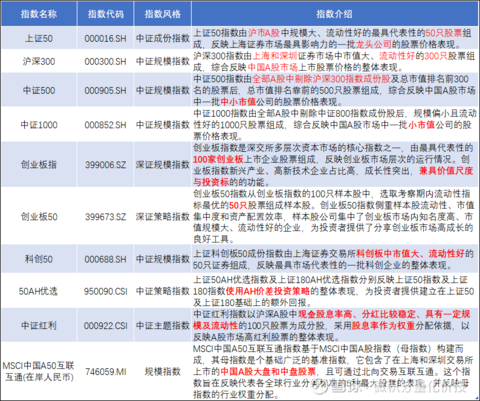The image size is (480, 401).
Task: Select the 50AH优选 index name cell
Action: click(39, 291)
